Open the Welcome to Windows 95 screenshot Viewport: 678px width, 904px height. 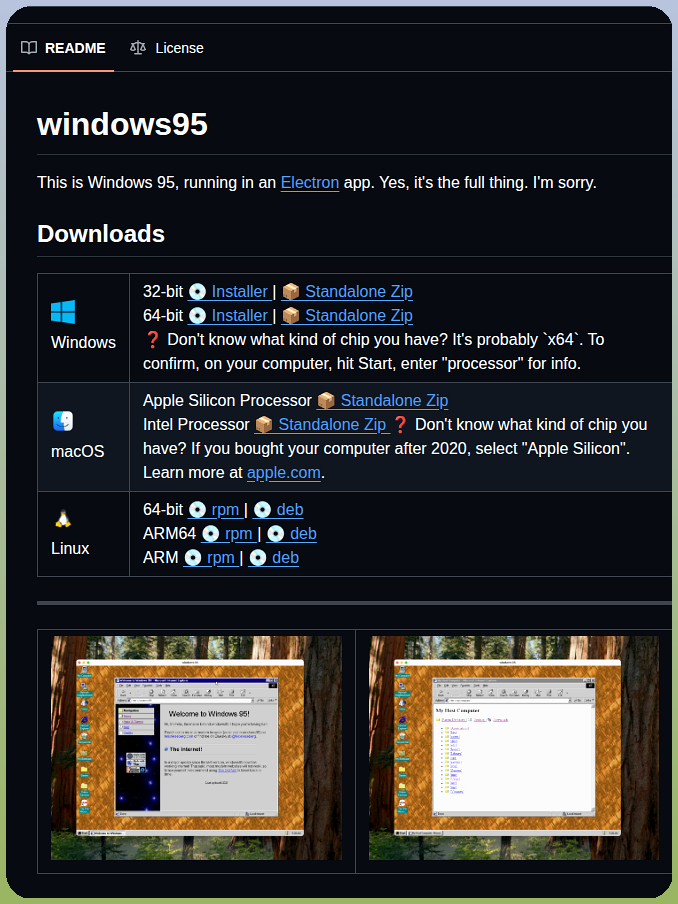click(x=197, y=748)
